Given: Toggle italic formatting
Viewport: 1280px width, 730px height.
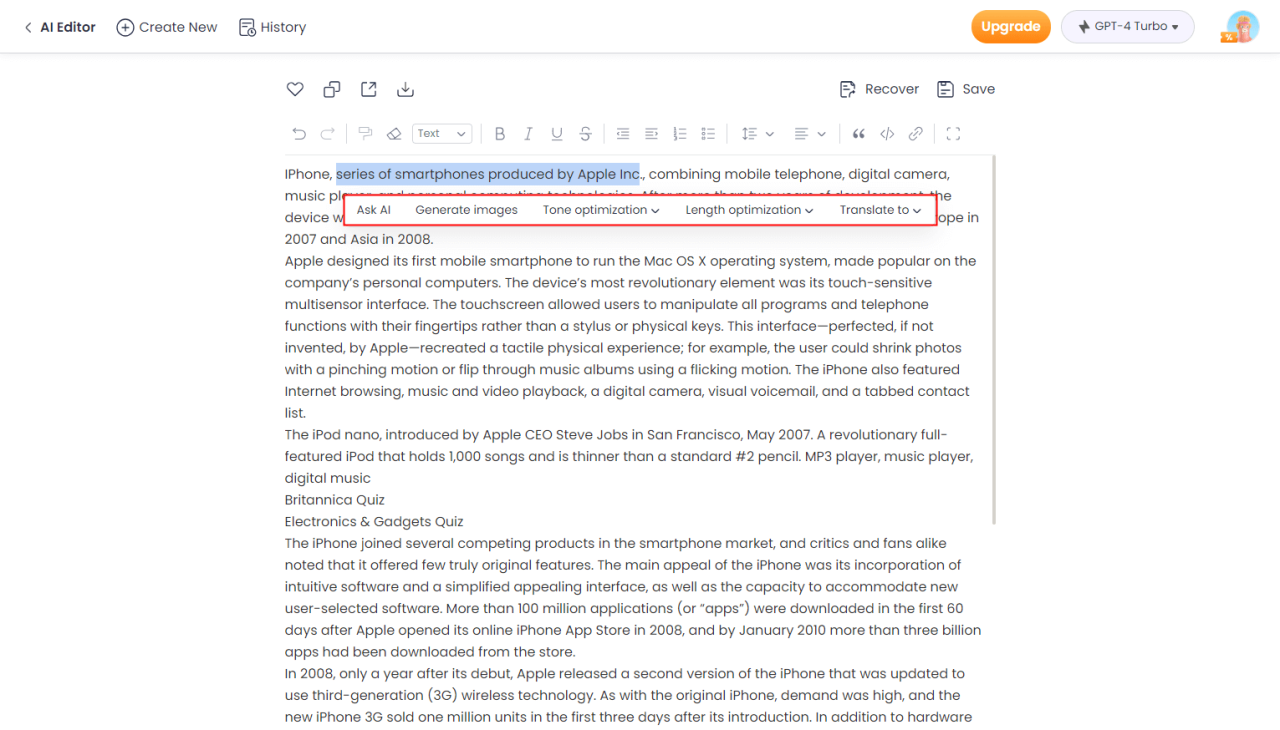Looking at the screenshot, I should [528, 134].
